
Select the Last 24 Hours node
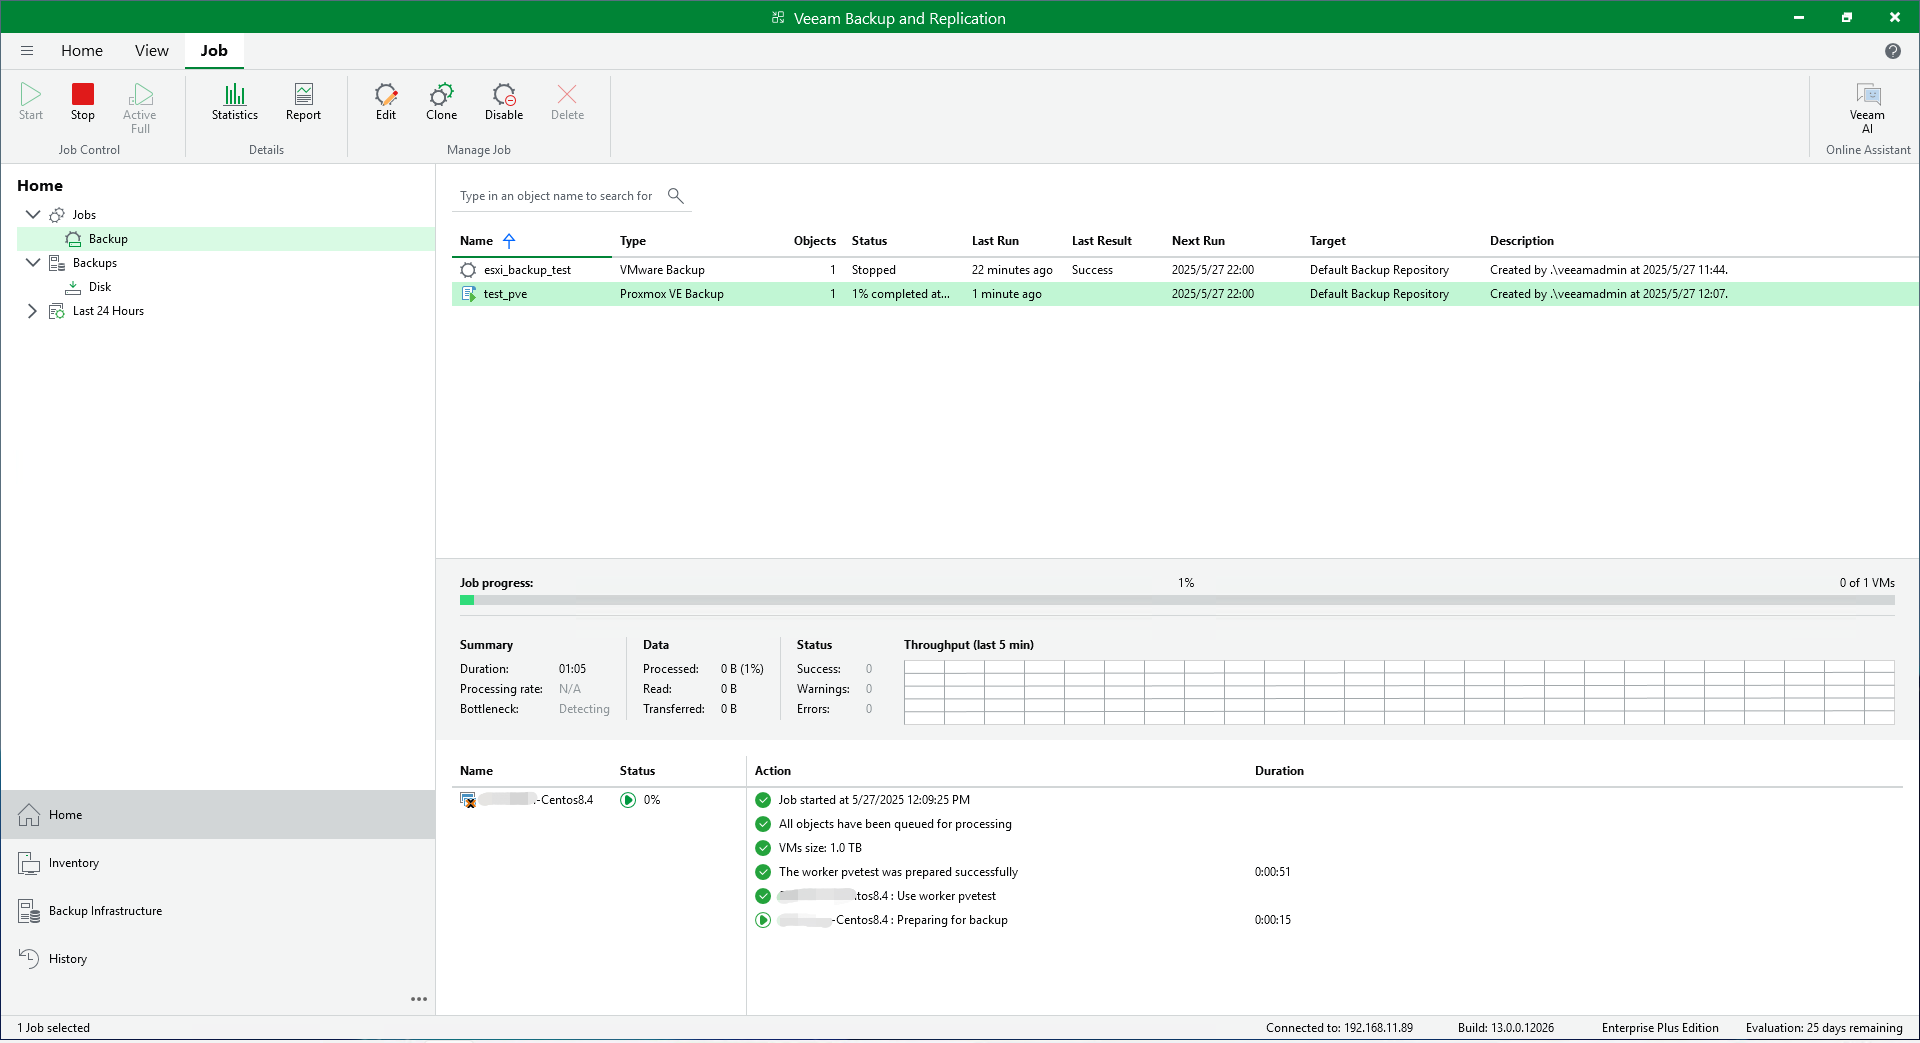108,311
